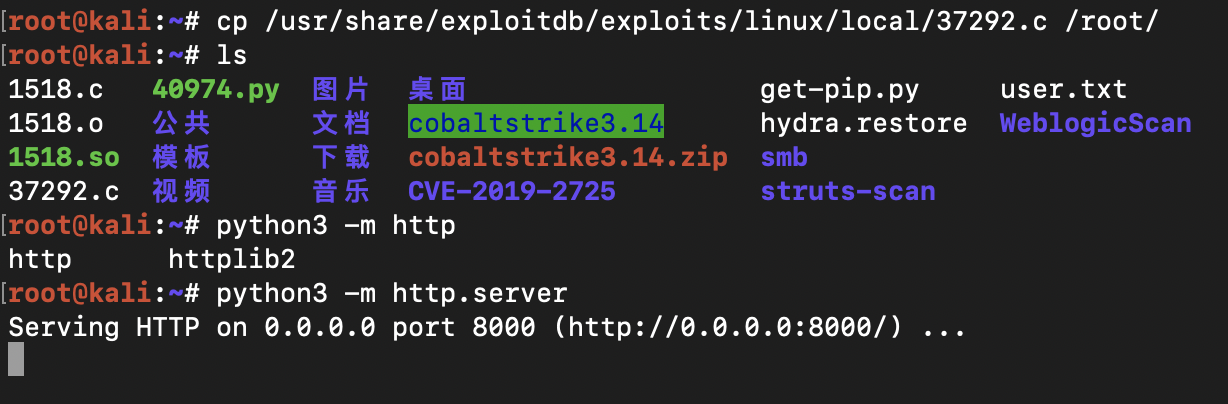The width and height of the screenshot is (1228, 404).
Task: Select the get-pip.py file entry
Action: (839, 90)
